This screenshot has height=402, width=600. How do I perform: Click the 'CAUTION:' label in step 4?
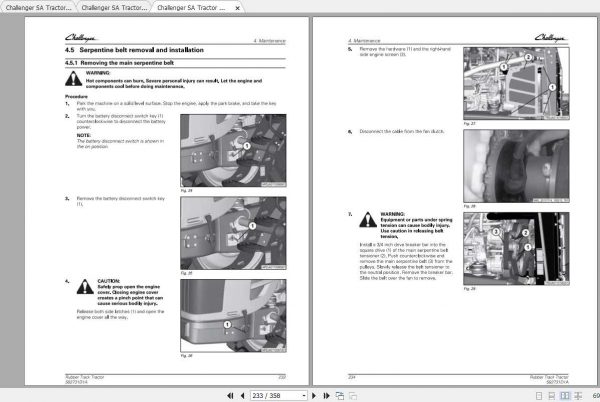click(109, 281)
